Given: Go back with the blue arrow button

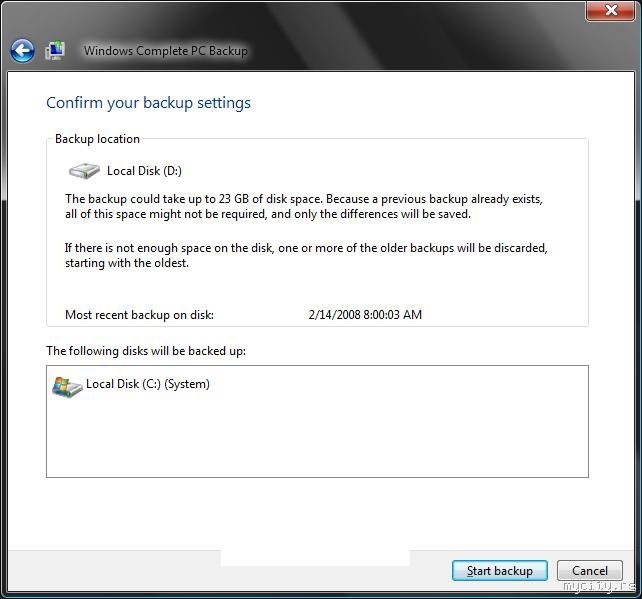Looking at the screenshot, I should point(22,51).
